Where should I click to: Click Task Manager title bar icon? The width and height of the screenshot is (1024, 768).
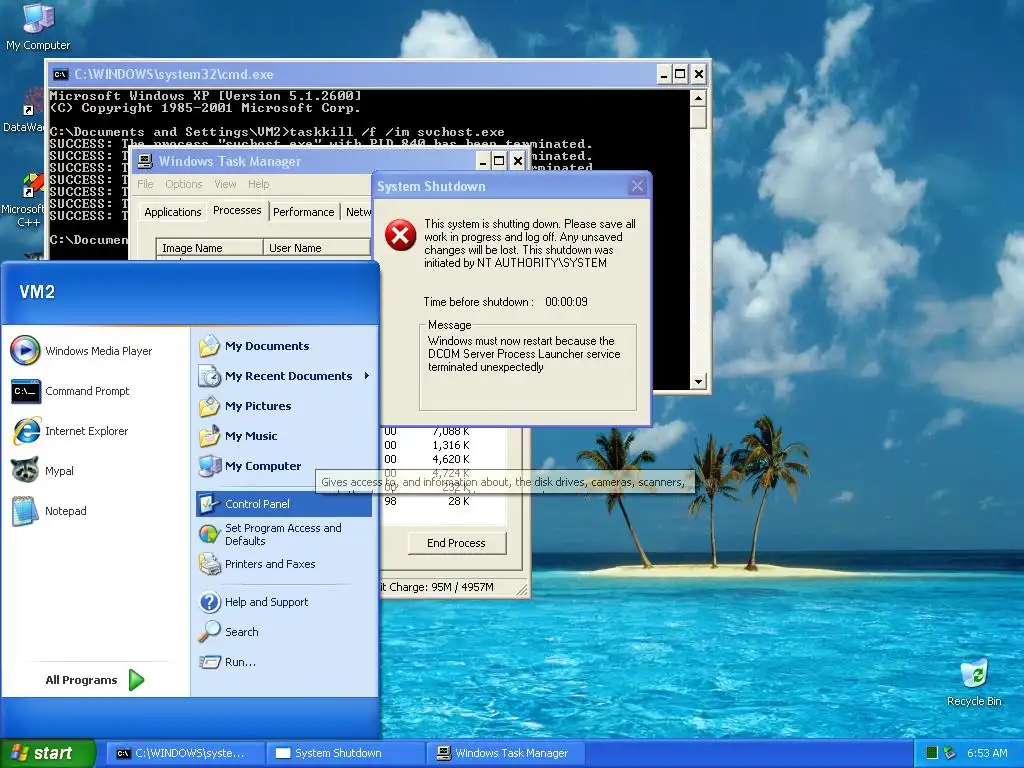145,161
